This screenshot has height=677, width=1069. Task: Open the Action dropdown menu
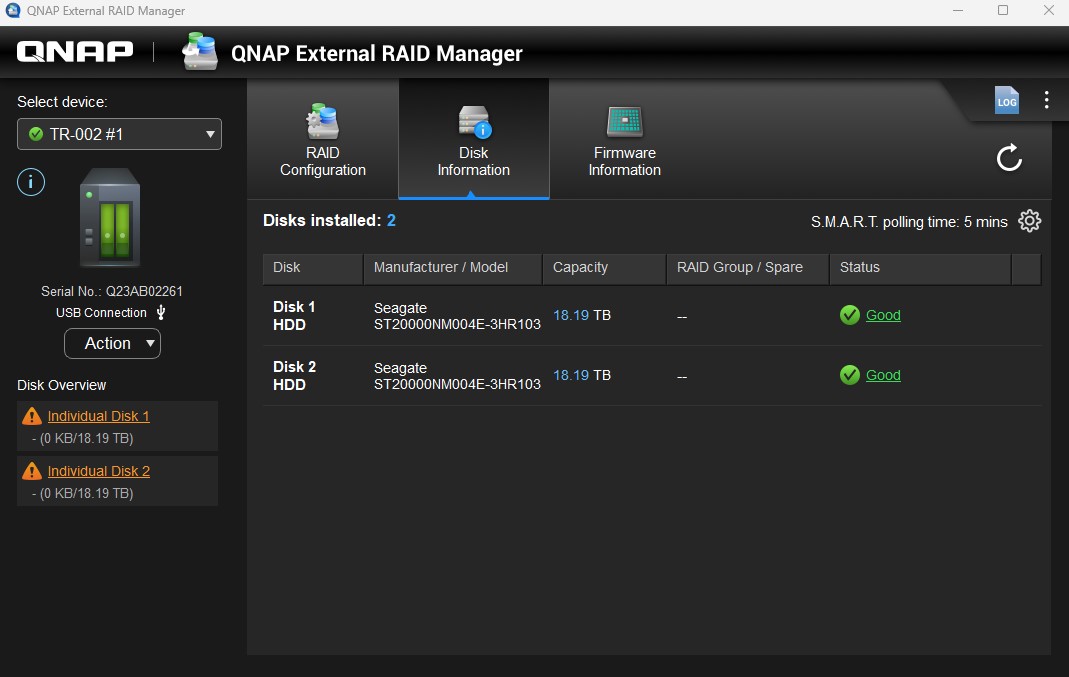[x=112, y=343]
